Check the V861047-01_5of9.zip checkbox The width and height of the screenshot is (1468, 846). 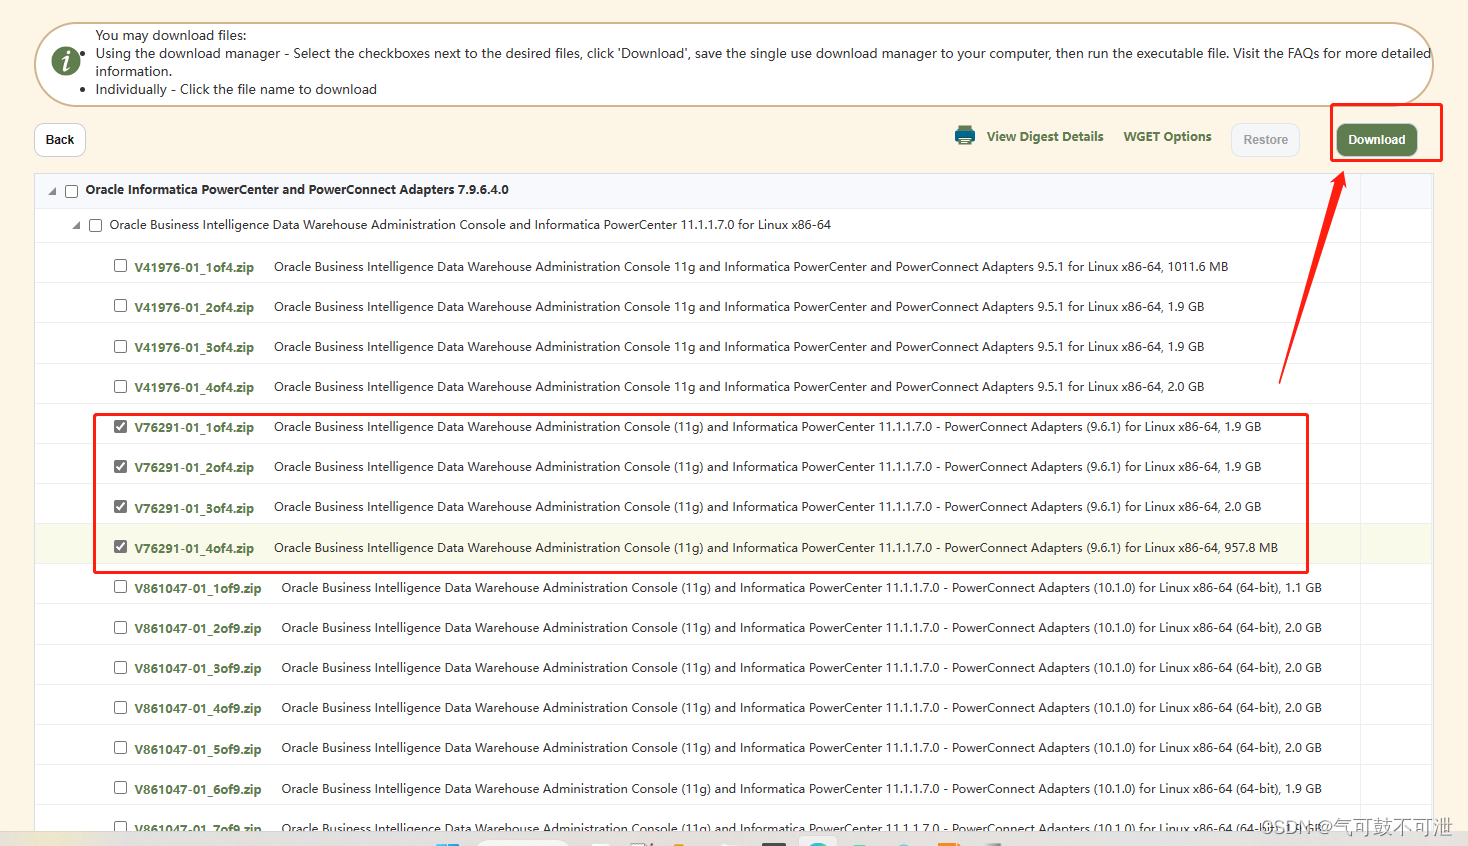(x=120, y=748)
